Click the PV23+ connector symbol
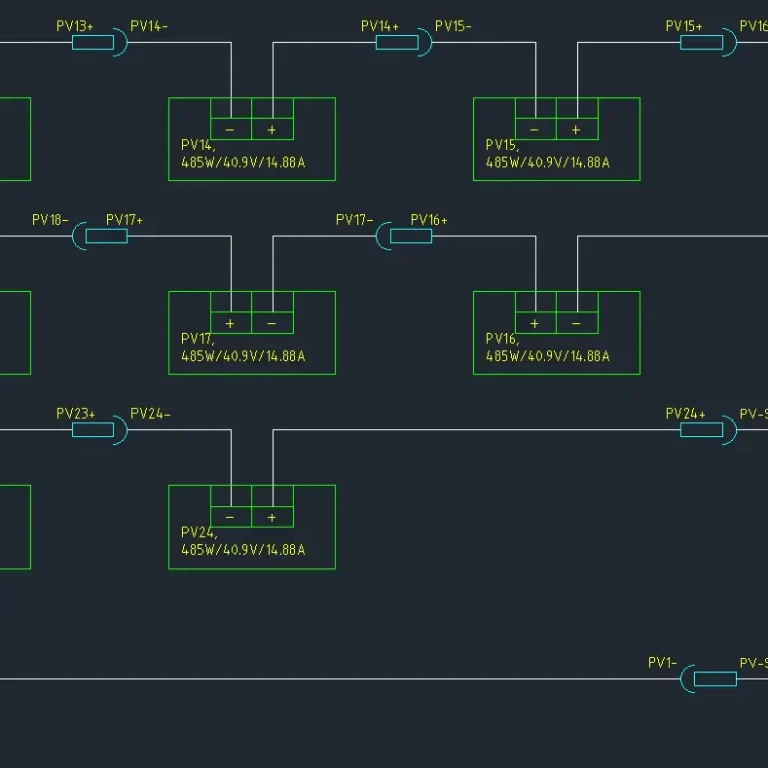The width and height of the screenshot is (768, 768). pos(93,430)
